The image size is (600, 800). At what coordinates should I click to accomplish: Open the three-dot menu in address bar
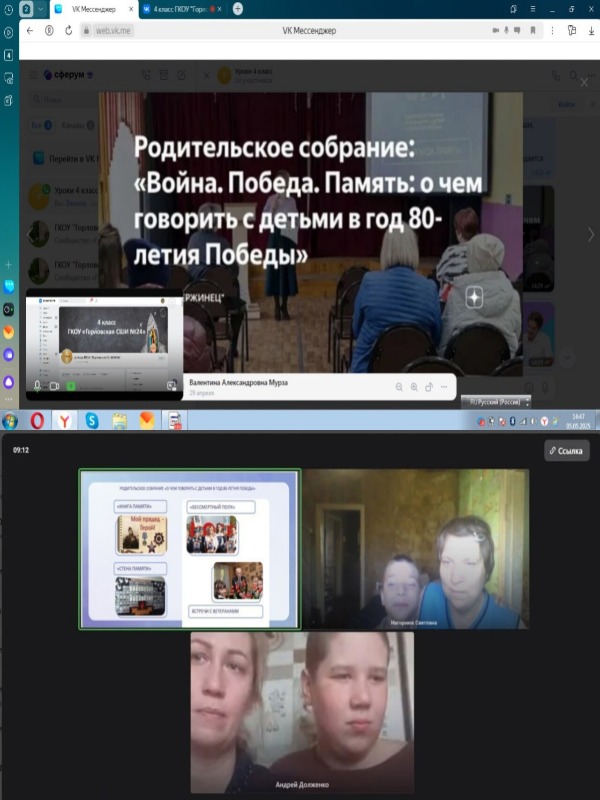tap(553, 31)
